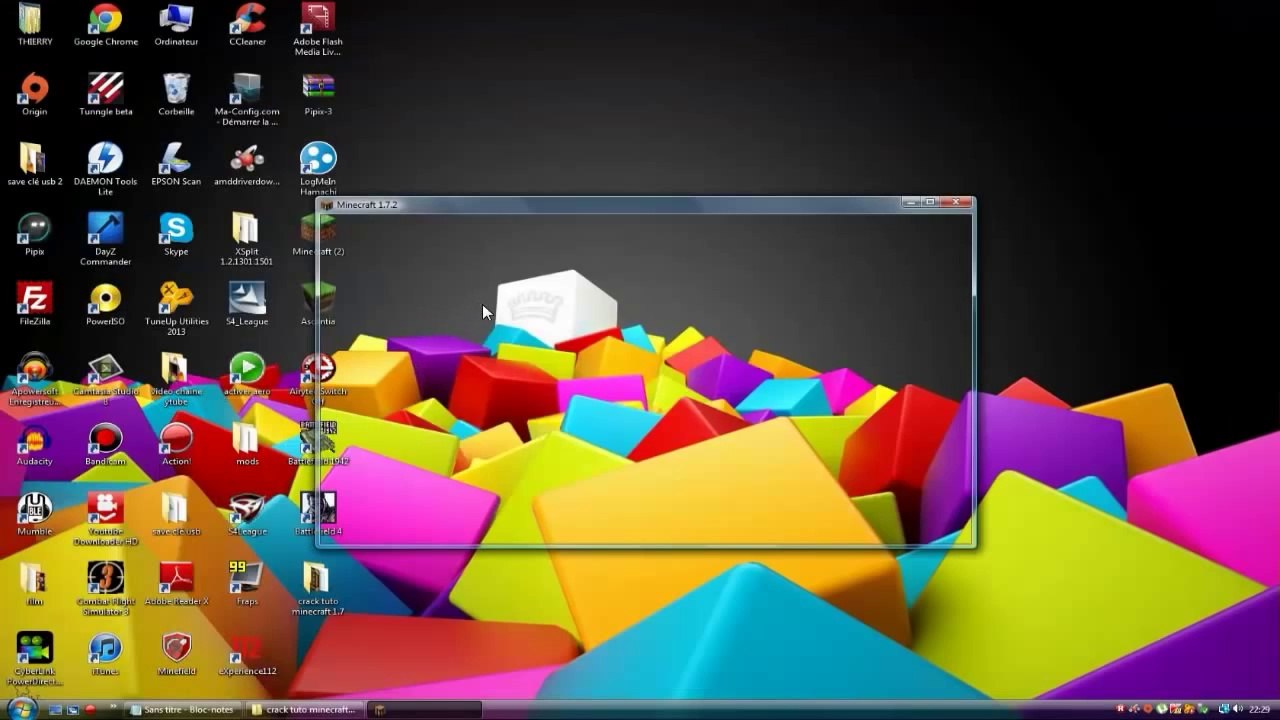1280x720 pixels.
Task: Open the DayZ Commander shortcut
Action: click(x=105, y=240)
